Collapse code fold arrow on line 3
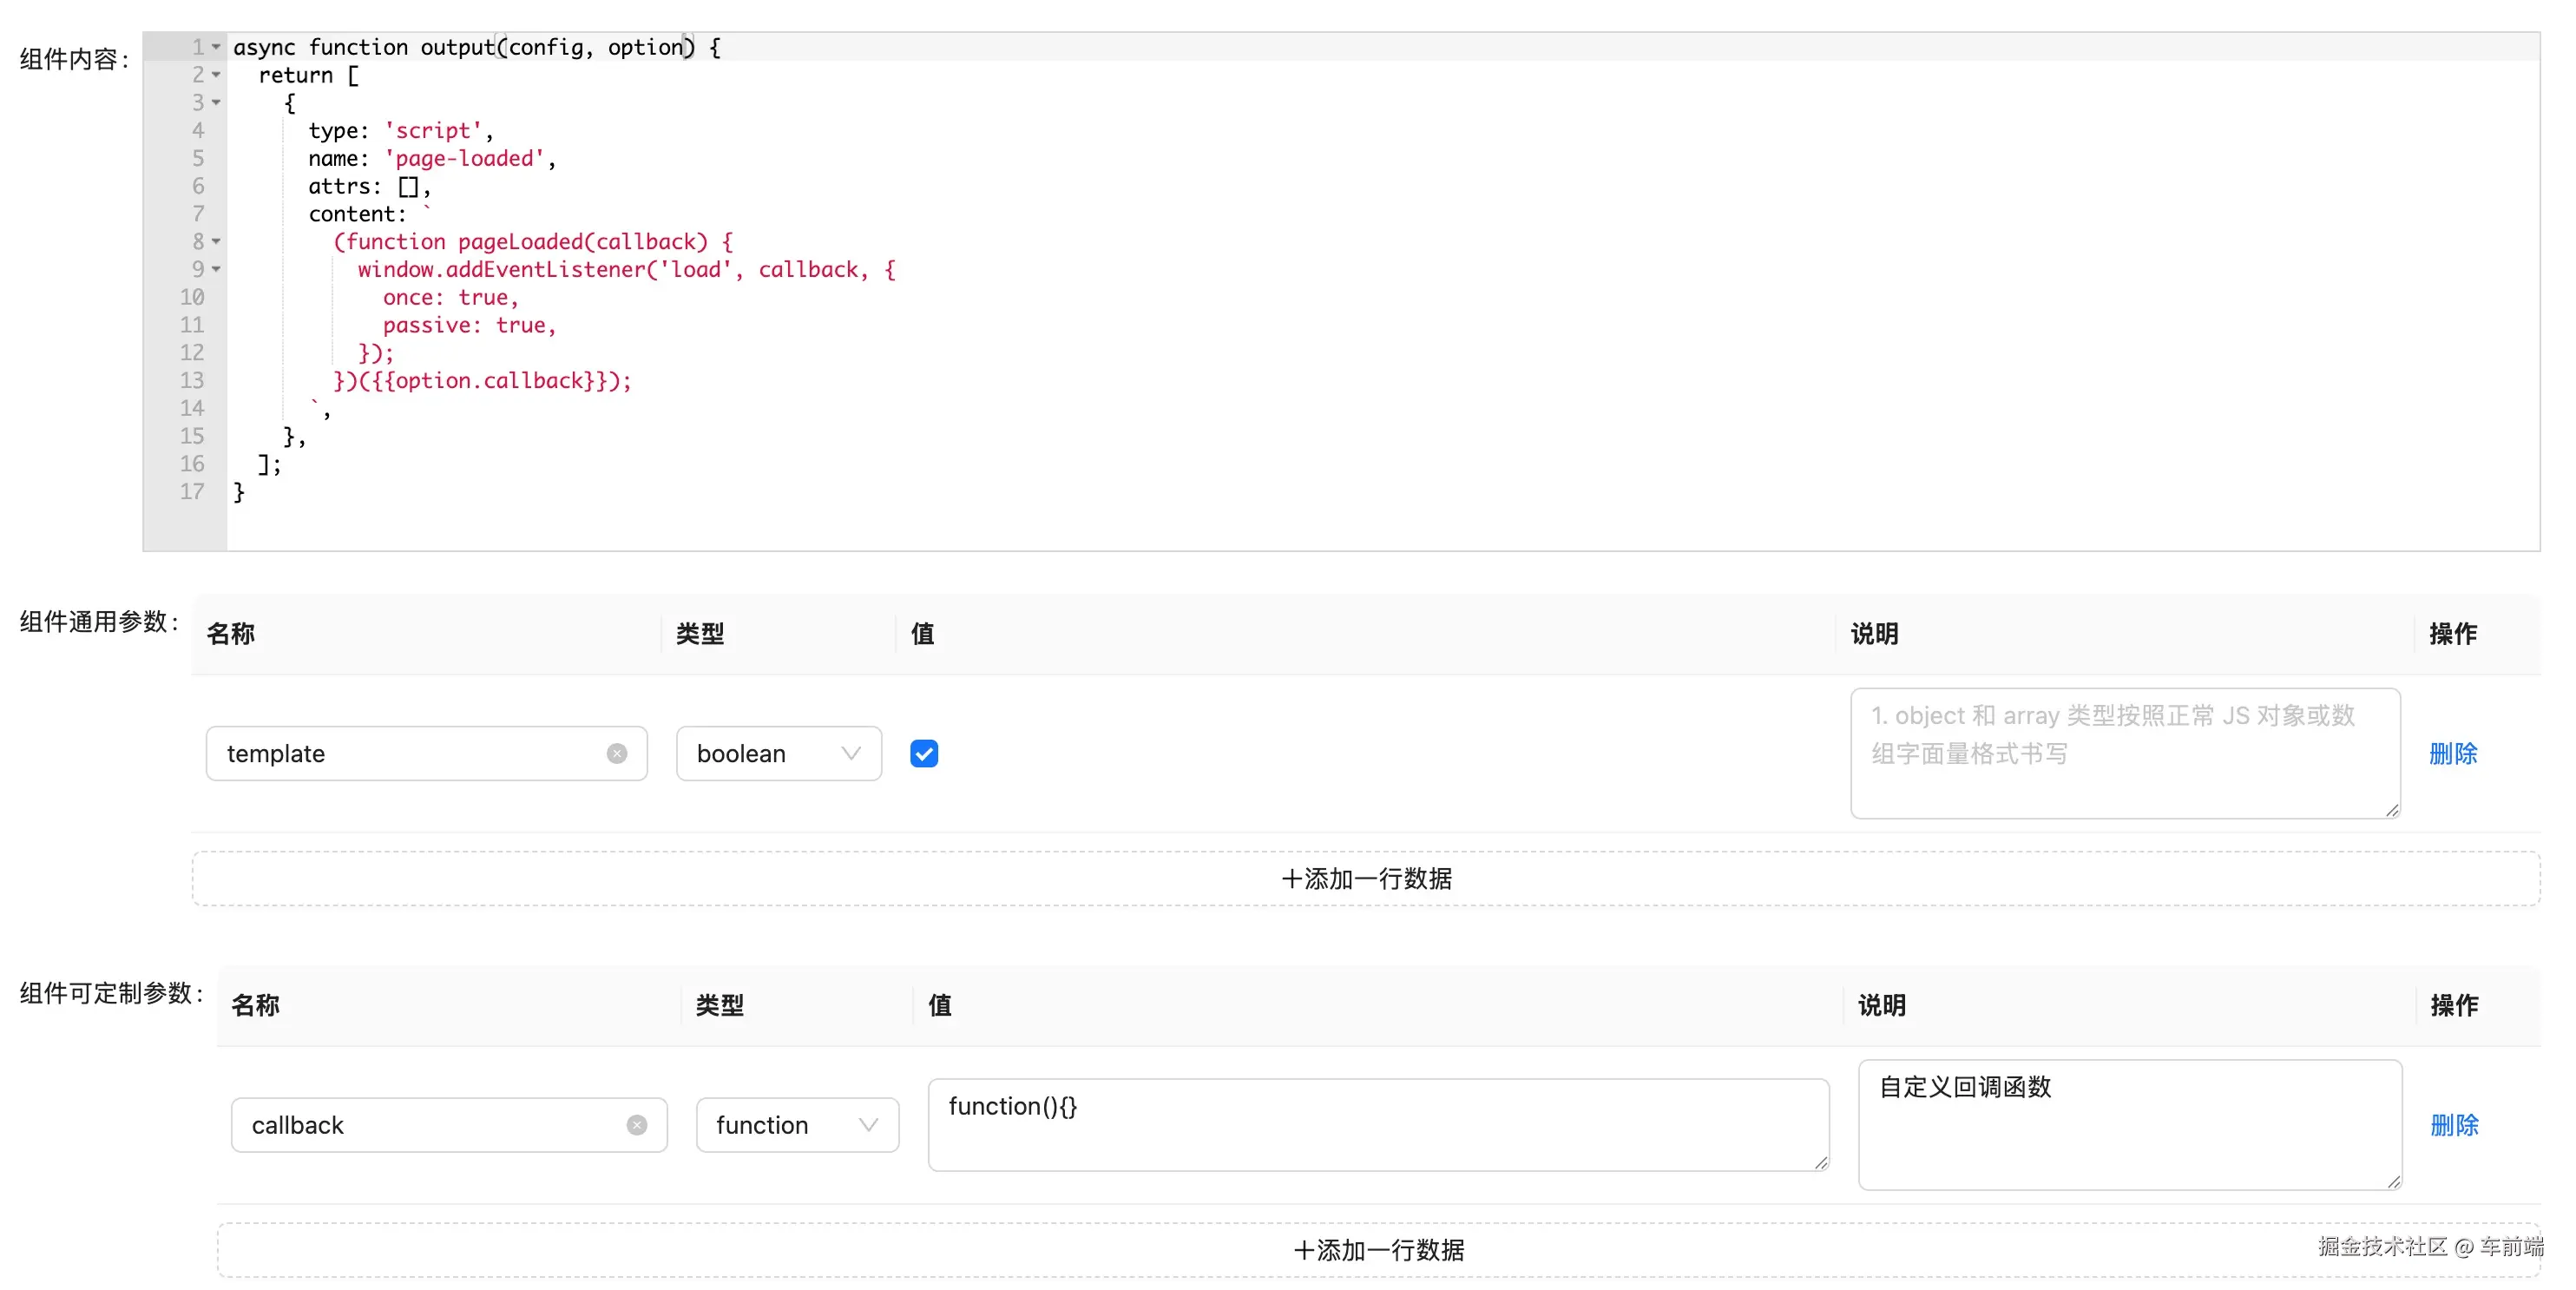The width and height of the screenshot is (2576, 1290). 216,103
